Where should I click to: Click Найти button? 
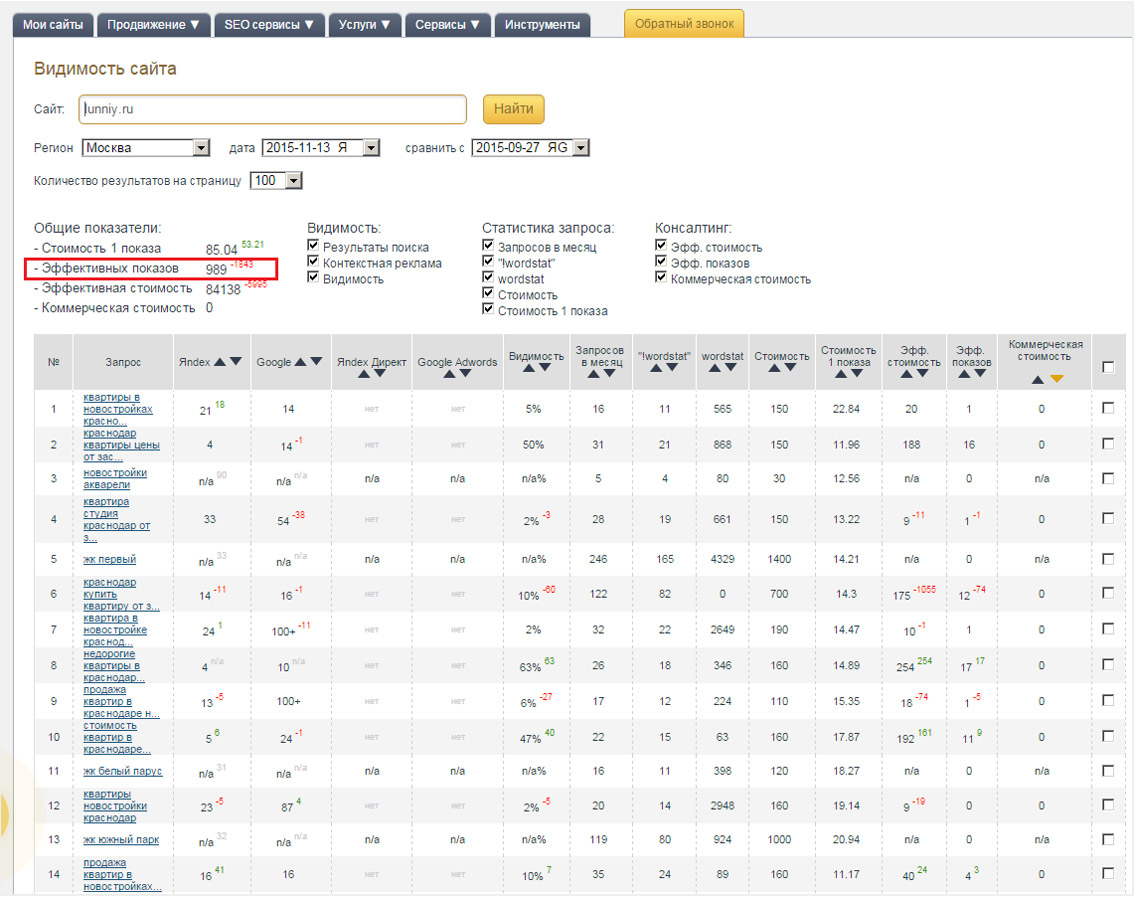click(x=514, y=109)
